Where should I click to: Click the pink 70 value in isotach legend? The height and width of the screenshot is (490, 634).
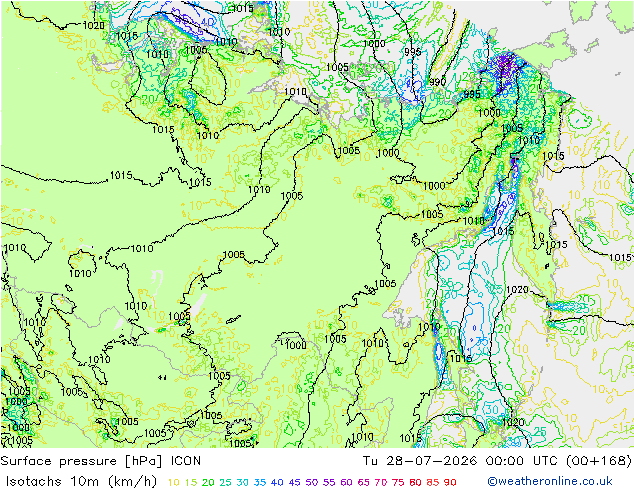click(x=381, y=482)
